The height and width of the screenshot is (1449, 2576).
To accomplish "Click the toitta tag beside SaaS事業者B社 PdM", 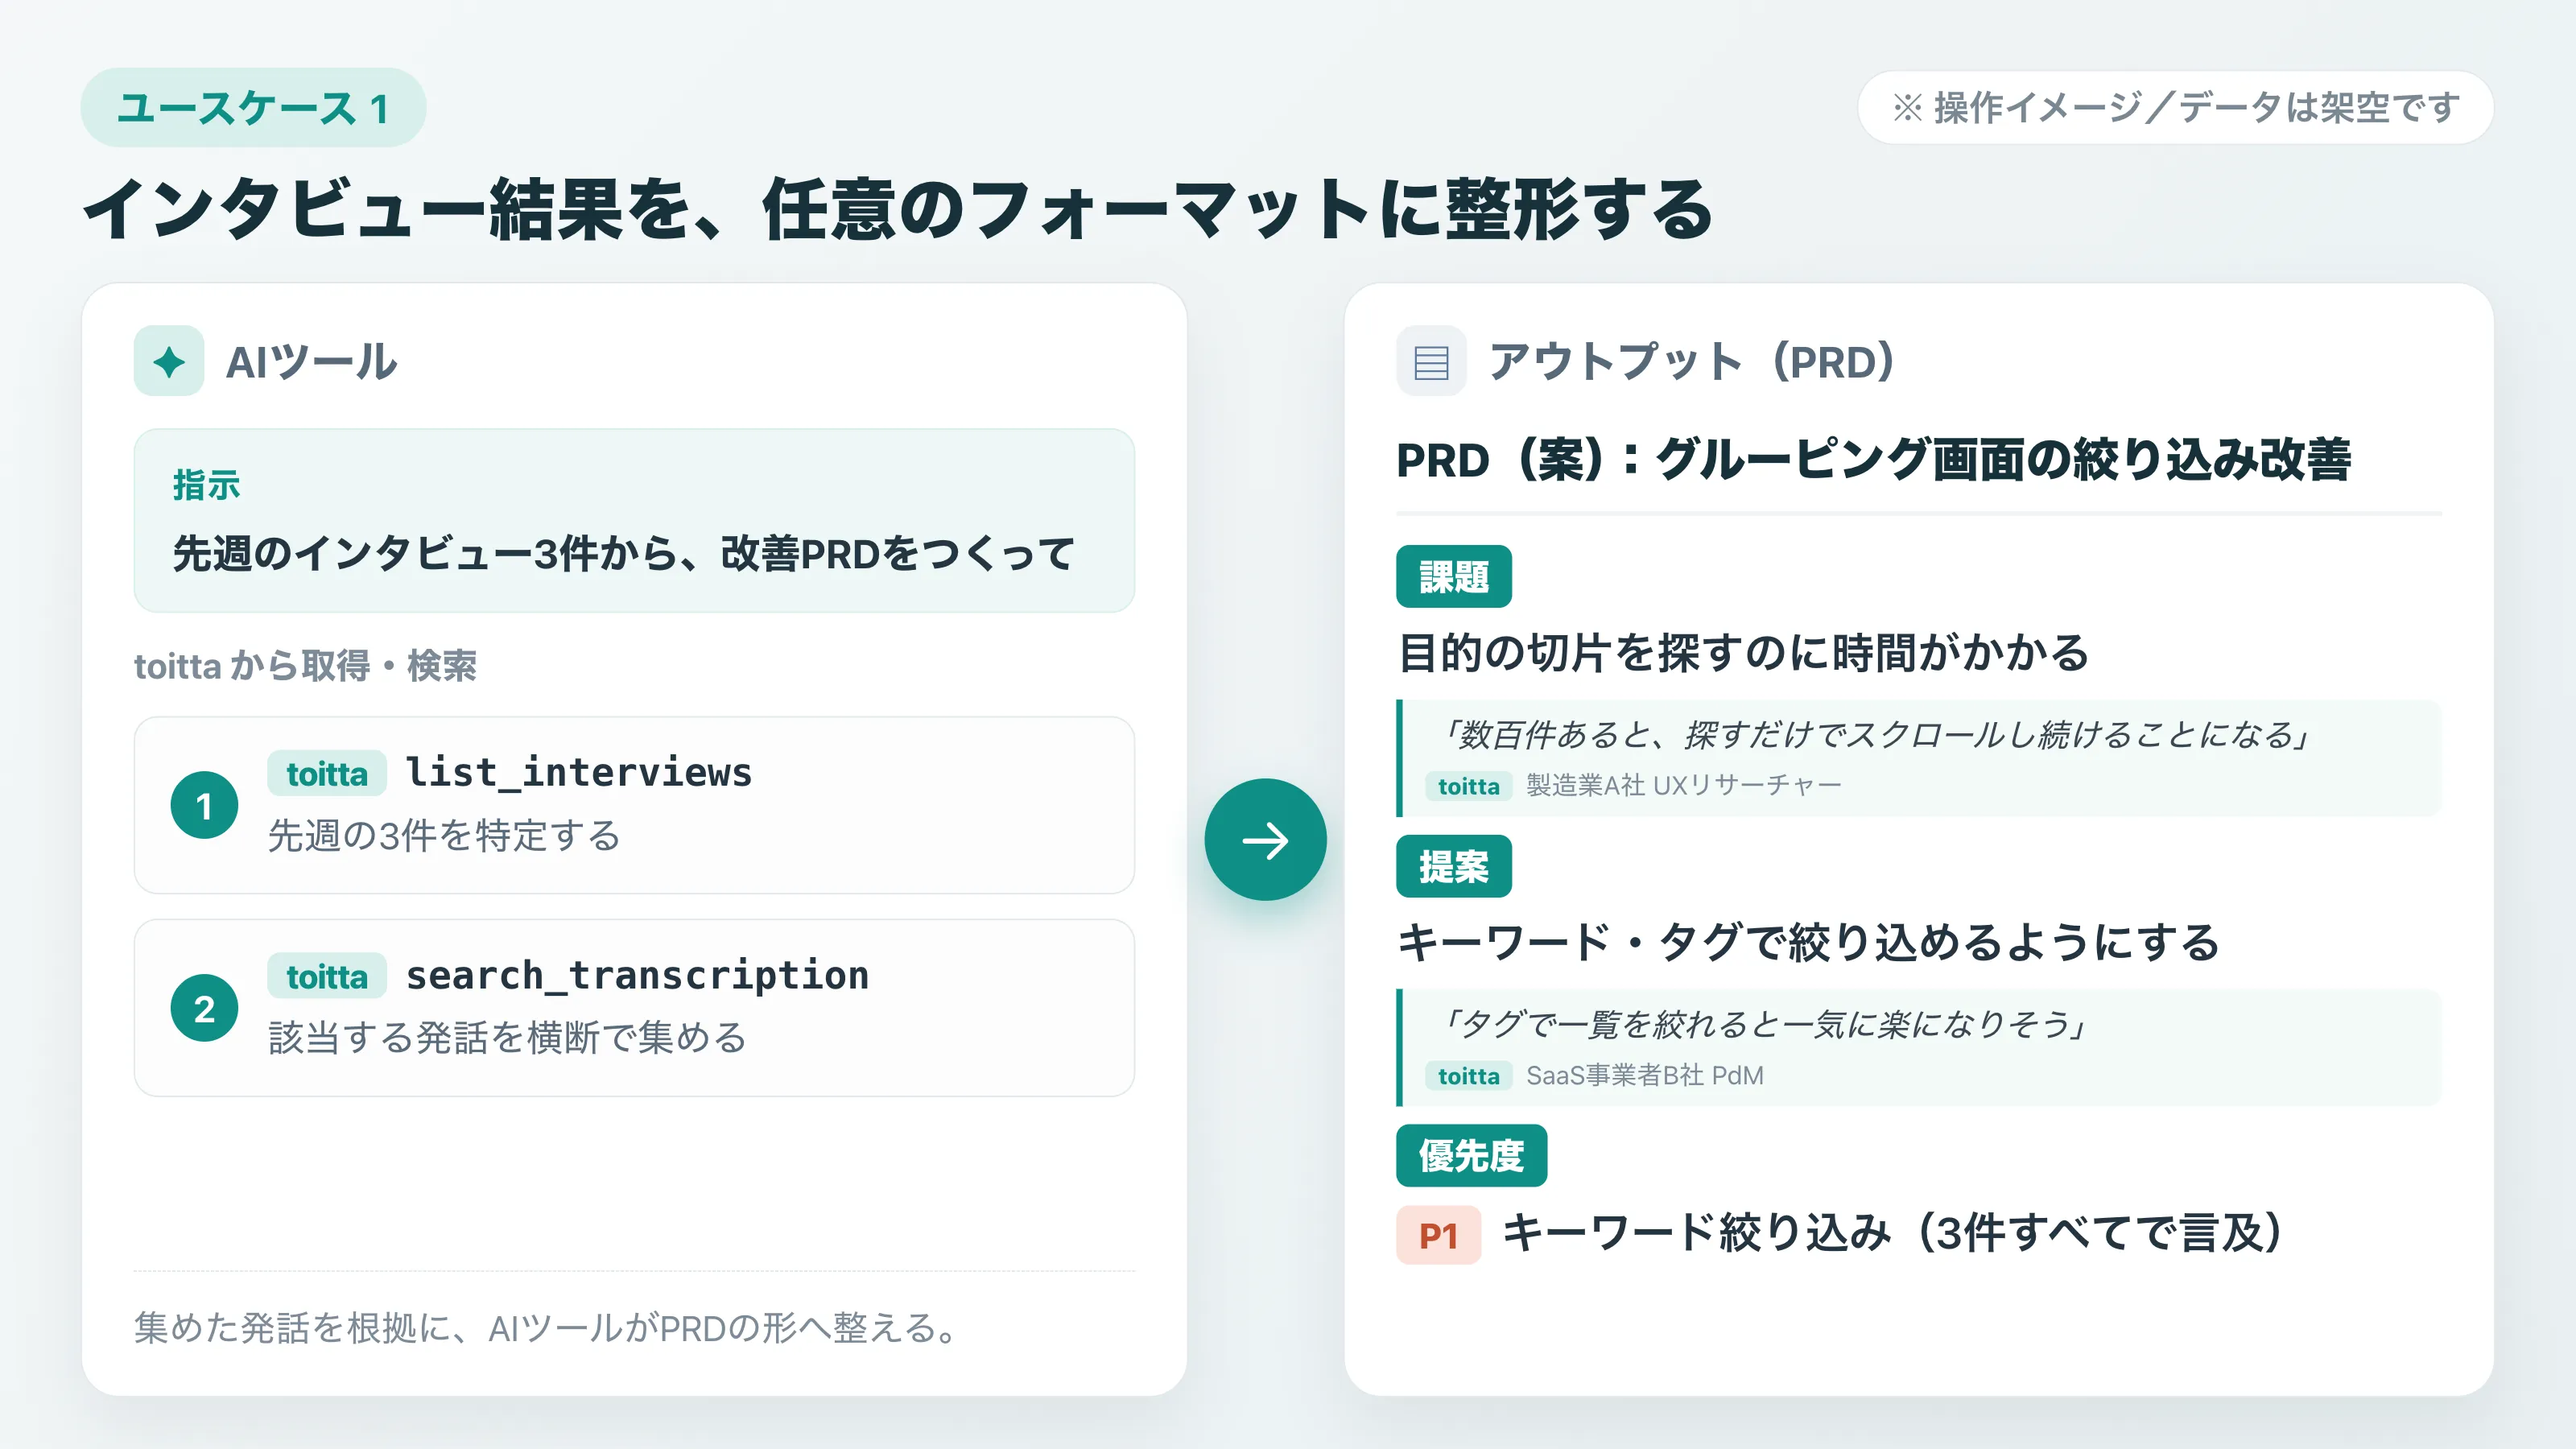I will [1468, 1076].
